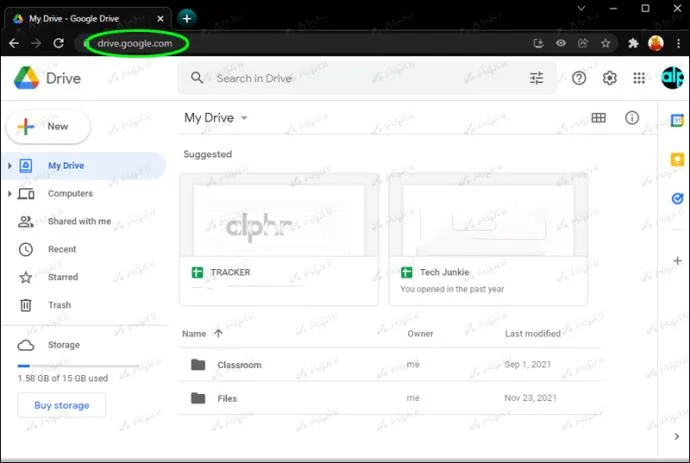Go forward in browser

pos(37,43)
